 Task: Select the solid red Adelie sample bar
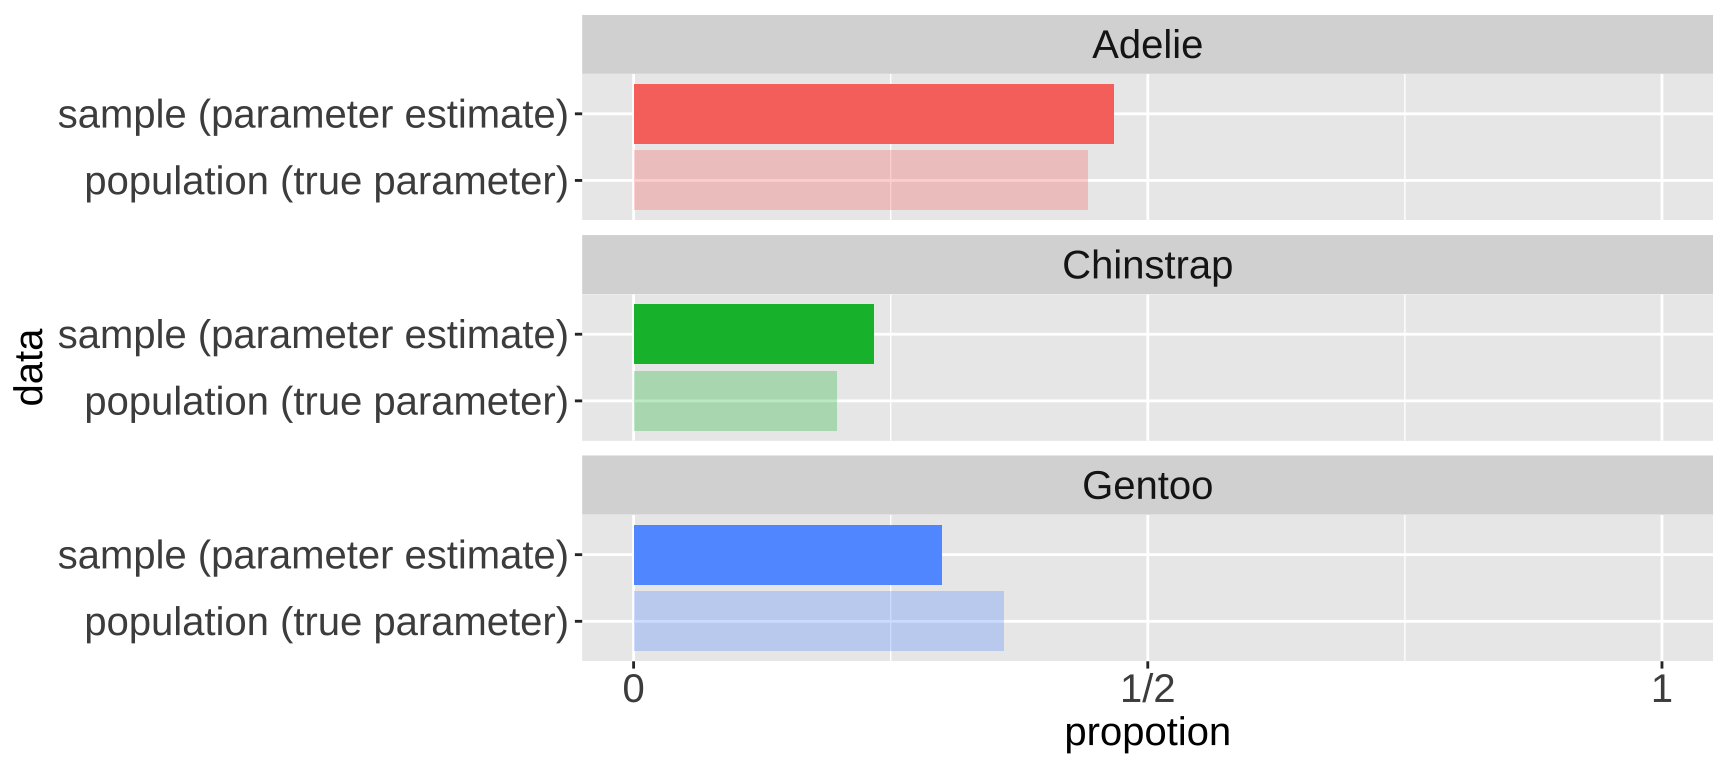point(873,114)
